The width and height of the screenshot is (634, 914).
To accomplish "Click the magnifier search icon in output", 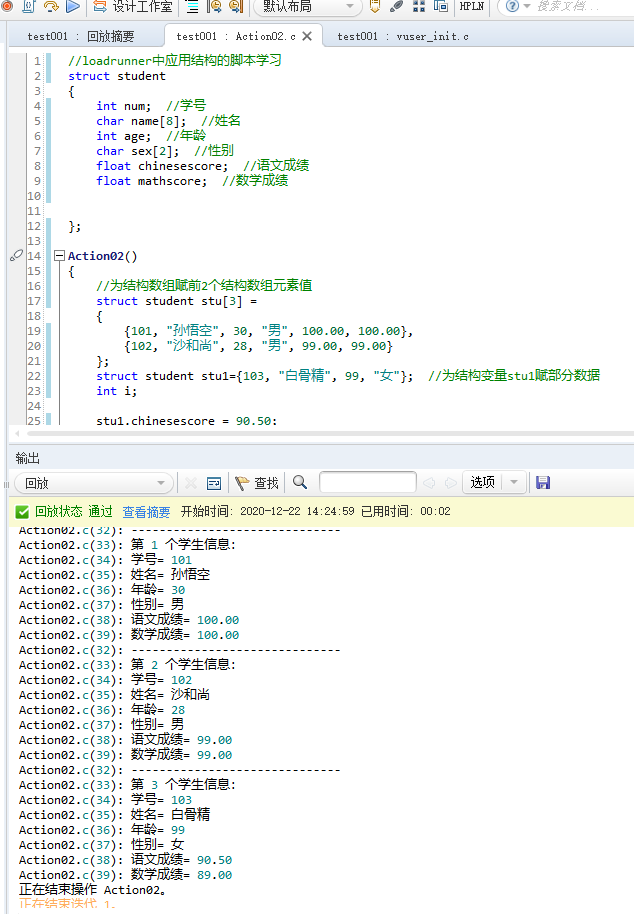I will [x=300, y=482].
